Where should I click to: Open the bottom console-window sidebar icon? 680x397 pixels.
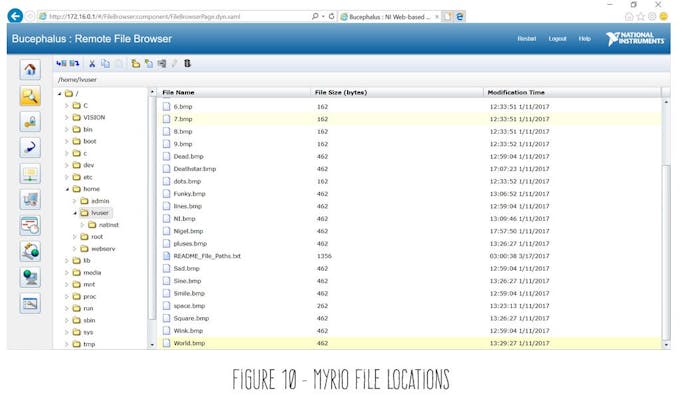pos(30,303)
